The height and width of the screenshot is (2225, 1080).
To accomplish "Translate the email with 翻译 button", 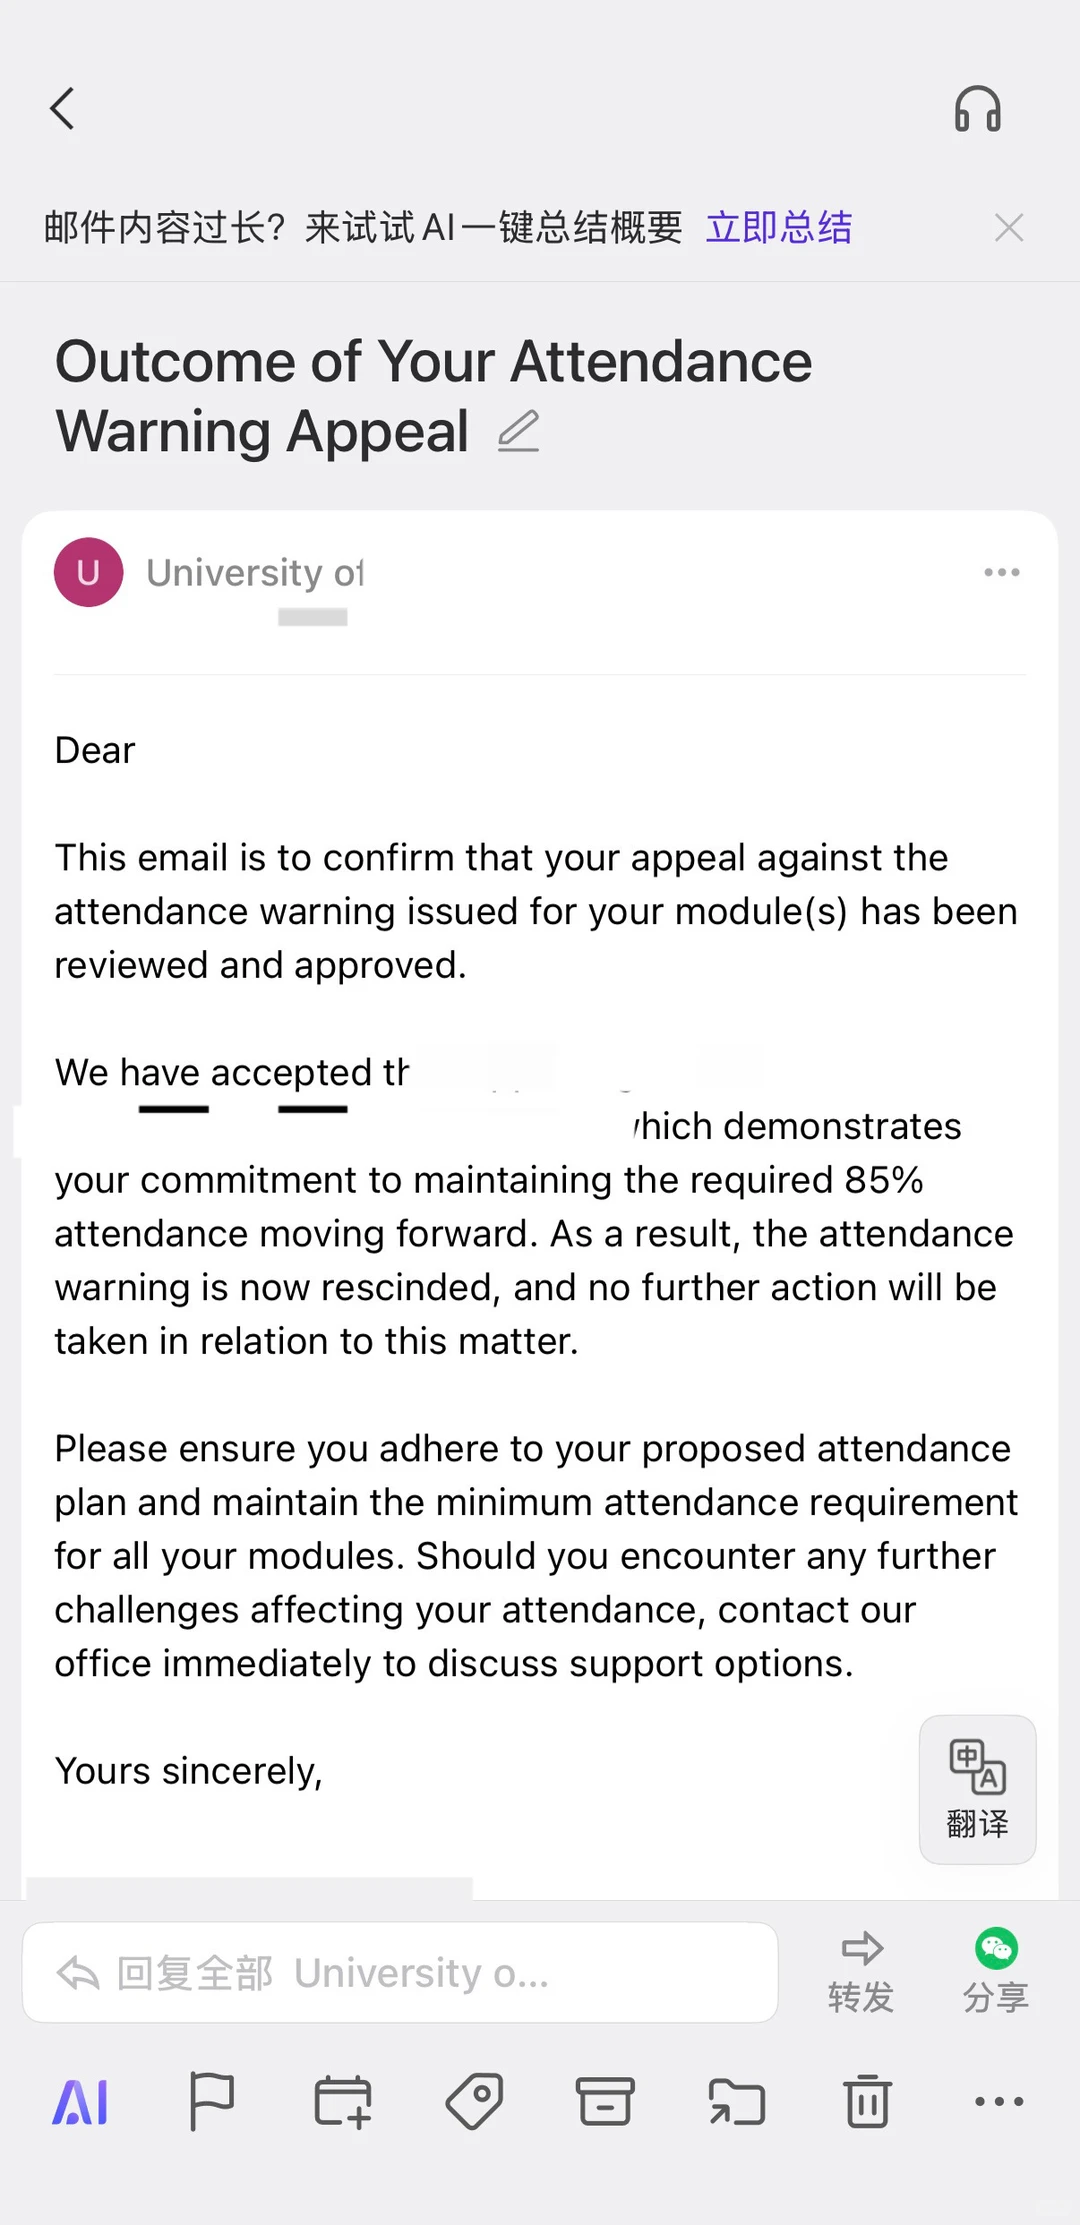I will pyautogui.click(x=977, y=1789).
